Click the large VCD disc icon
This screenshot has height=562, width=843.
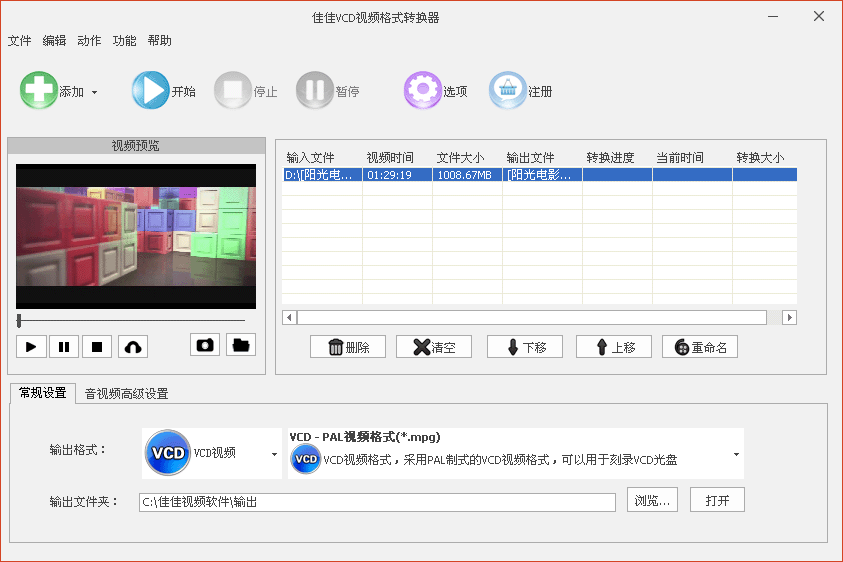[168, 453]
